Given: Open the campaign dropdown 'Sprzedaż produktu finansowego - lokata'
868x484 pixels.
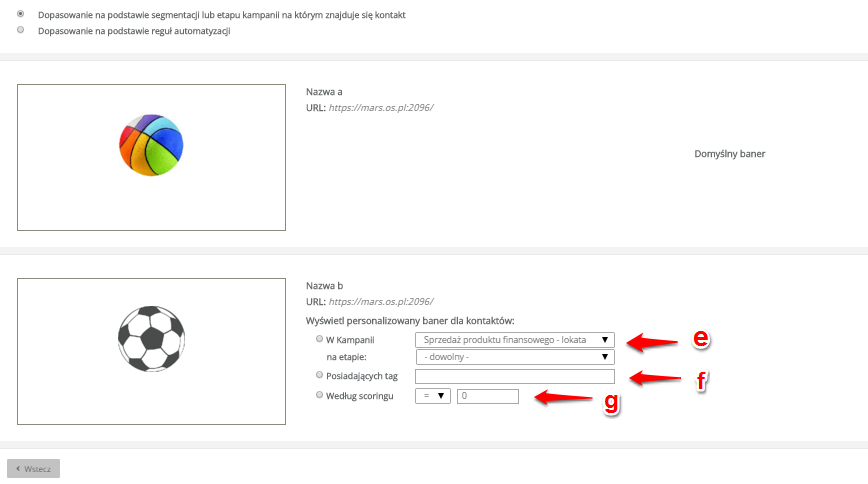Looking at the screenshot, I should [515, 340].
